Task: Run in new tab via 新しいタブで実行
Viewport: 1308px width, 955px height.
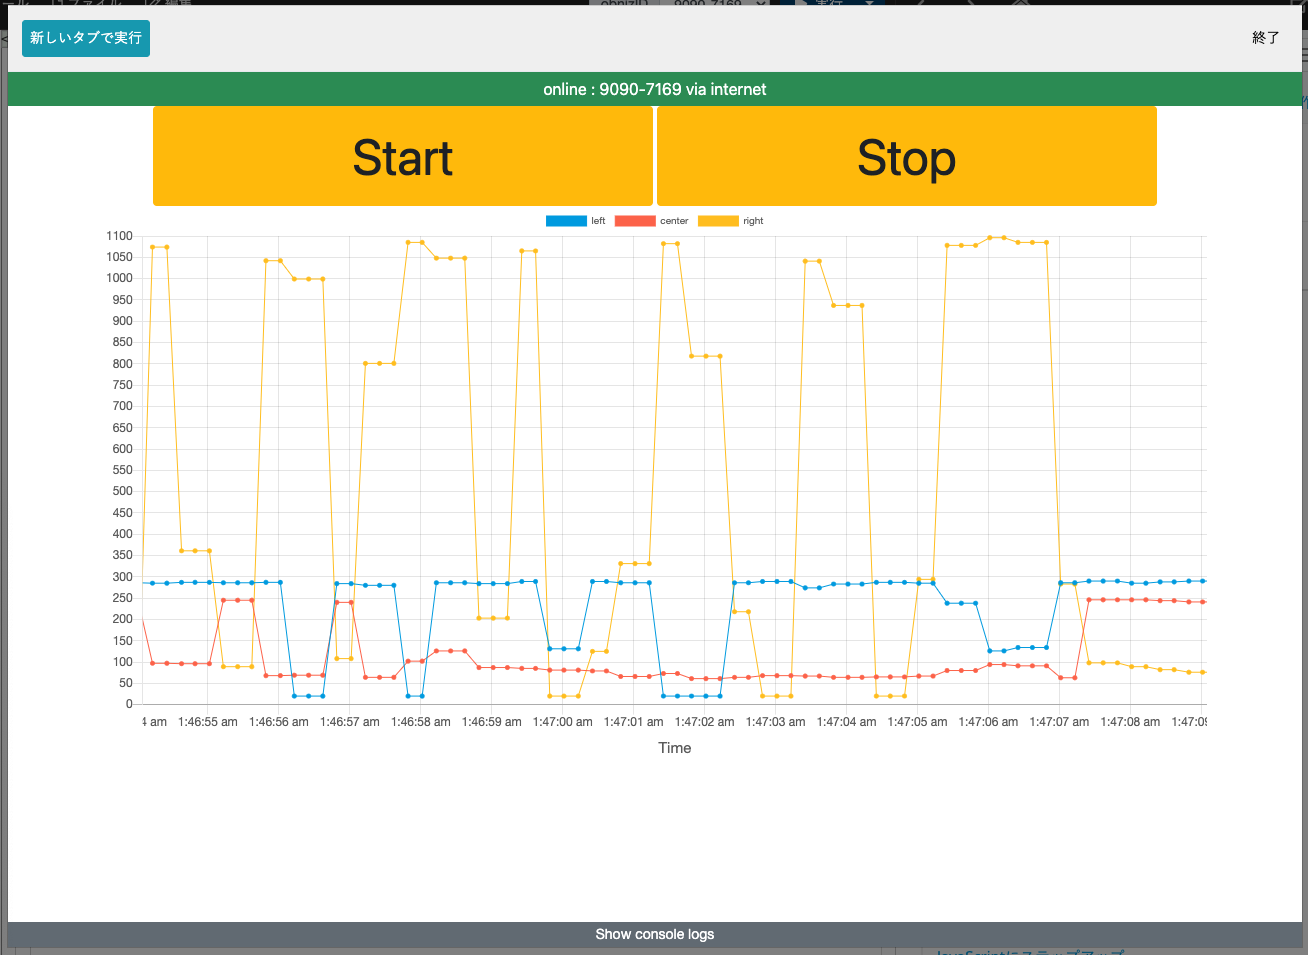Action: point(86,38)
